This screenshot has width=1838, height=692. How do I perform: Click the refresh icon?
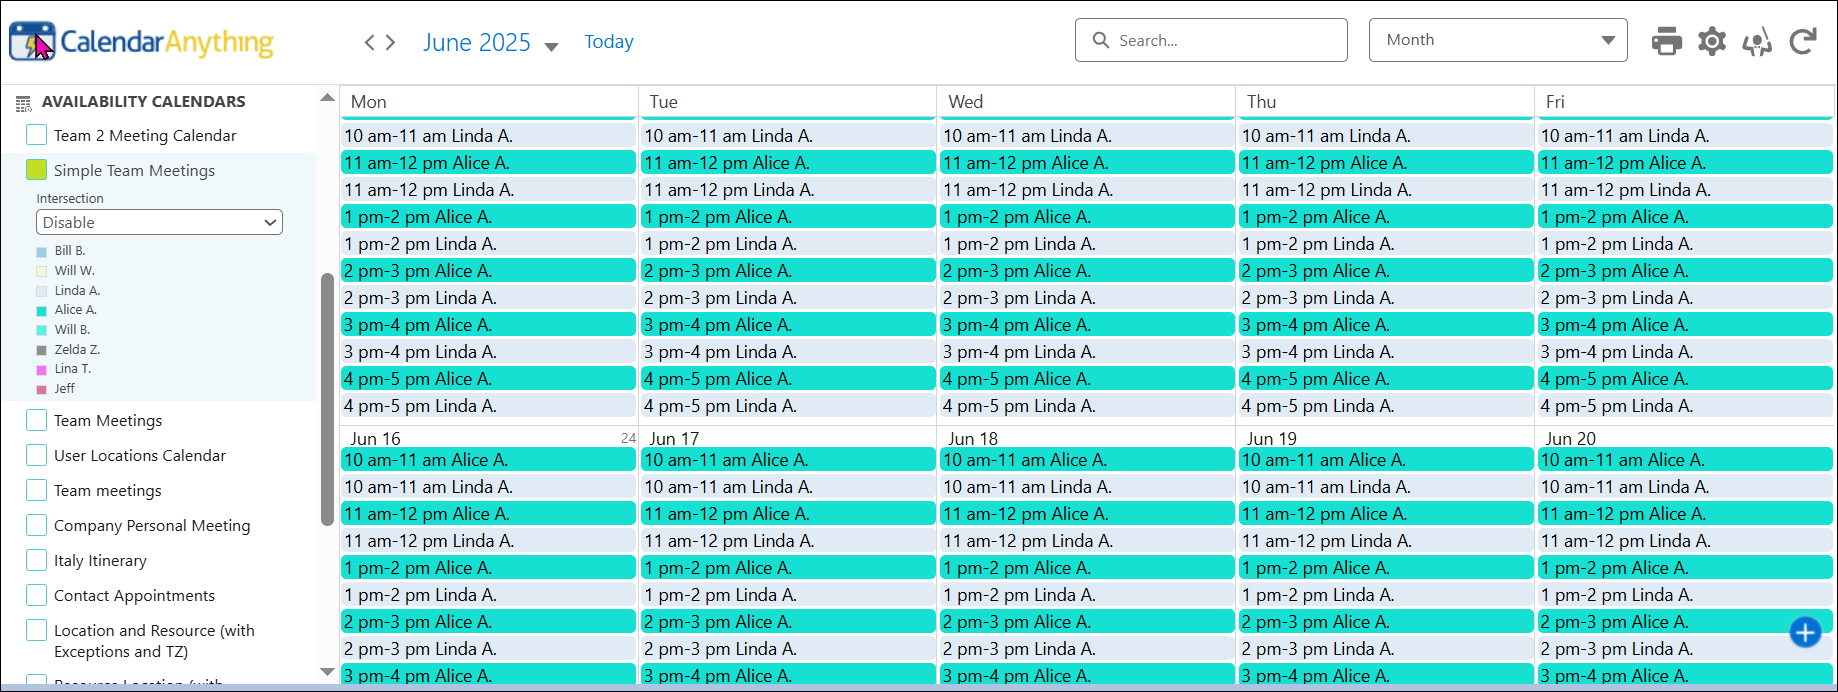1803,42
